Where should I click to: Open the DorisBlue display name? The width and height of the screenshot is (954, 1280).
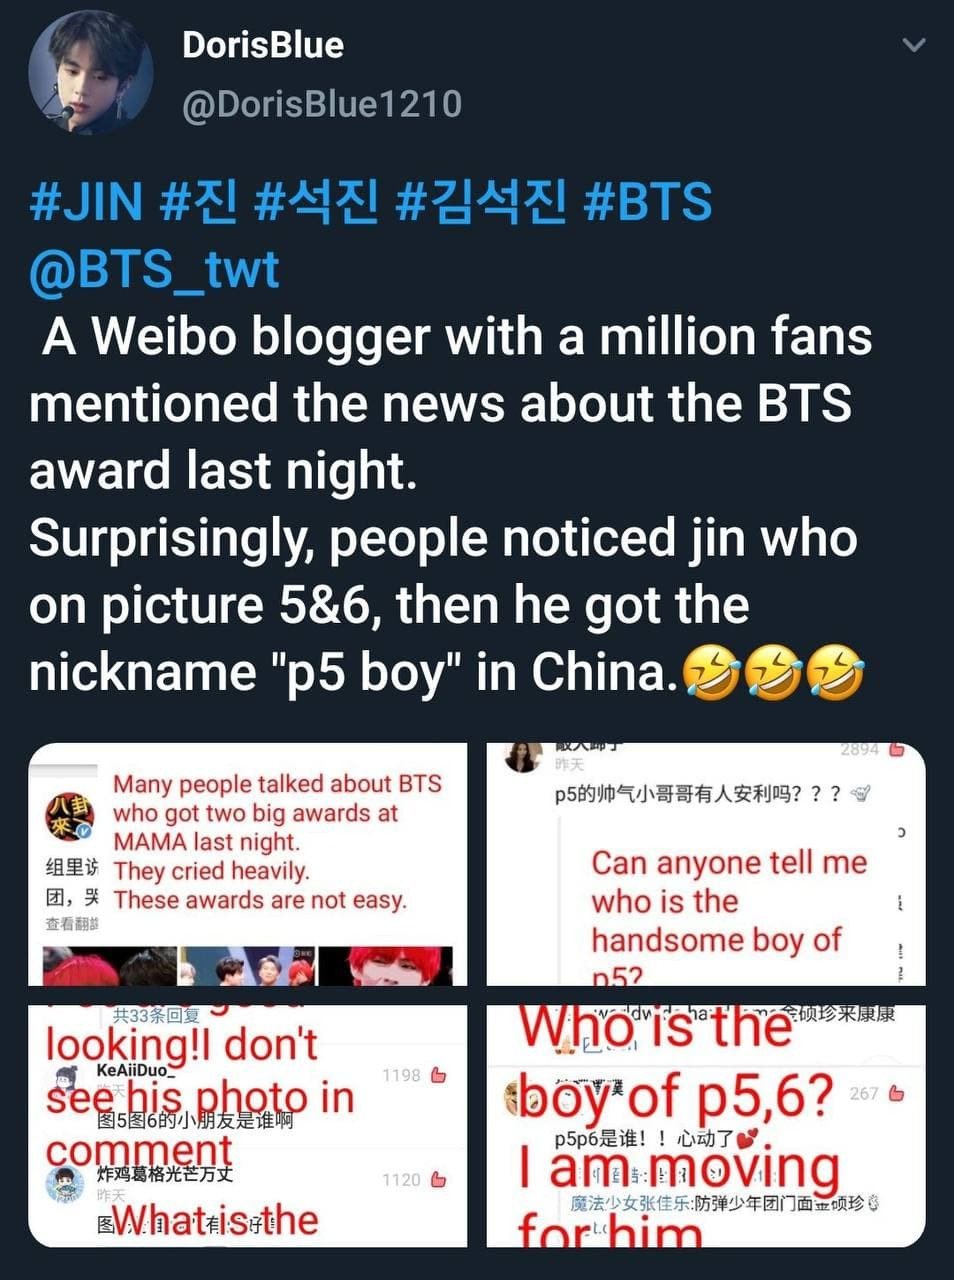[263, 45]
